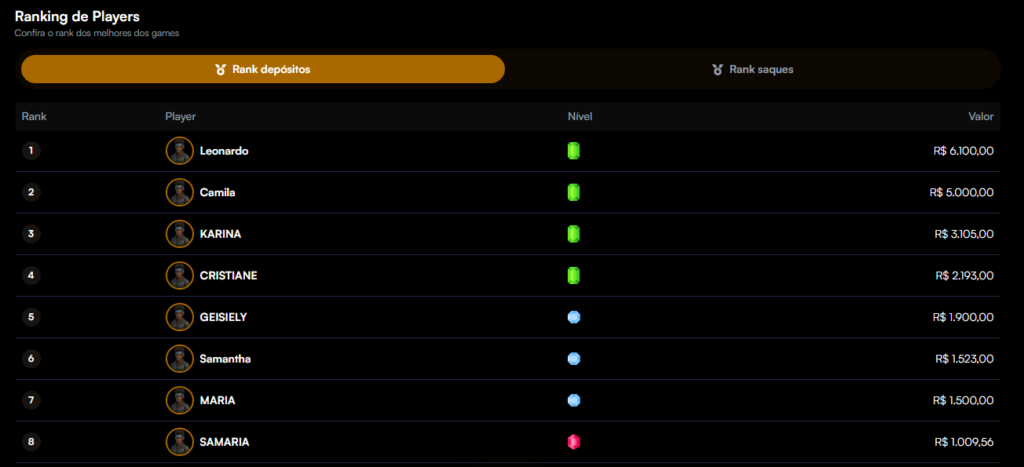The height and width of the screenshot is (467, 1024).
Task: Click the R$ 5.000,00 deposit value
Action: (x=961, y=192)
